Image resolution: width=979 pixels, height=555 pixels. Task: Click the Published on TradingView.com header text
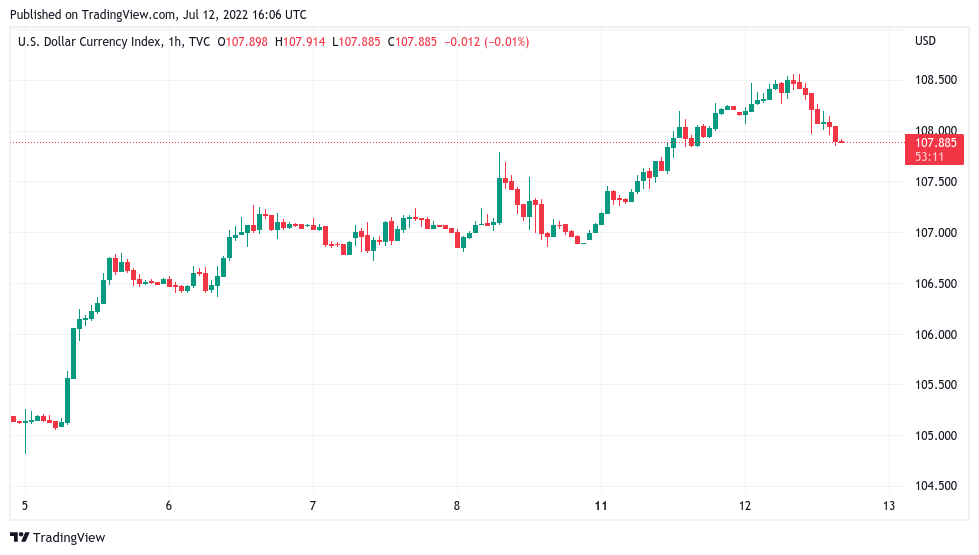[x=157, y=15]
